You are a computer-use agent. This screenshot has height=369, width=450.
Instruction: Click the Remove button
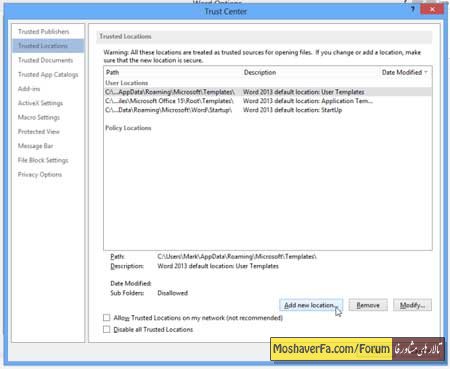(368, 305)
